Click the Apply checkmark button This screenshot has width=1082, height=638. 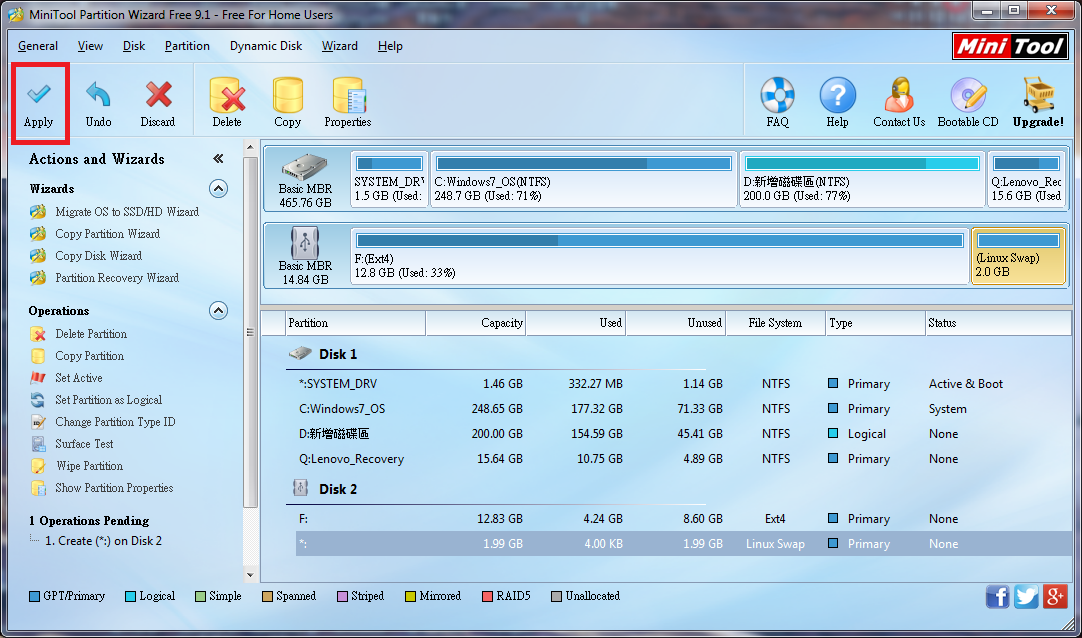pyautogui.click(x=39, y=103)
